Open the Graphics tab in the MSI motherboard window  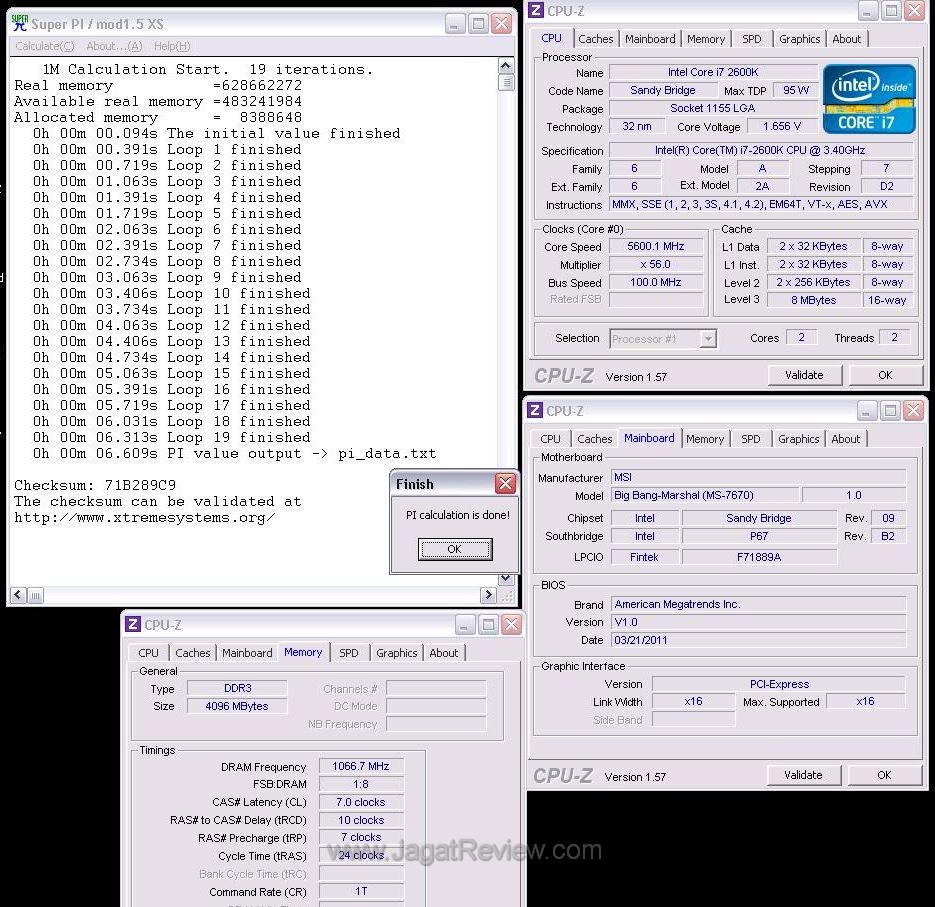(798, 439)
